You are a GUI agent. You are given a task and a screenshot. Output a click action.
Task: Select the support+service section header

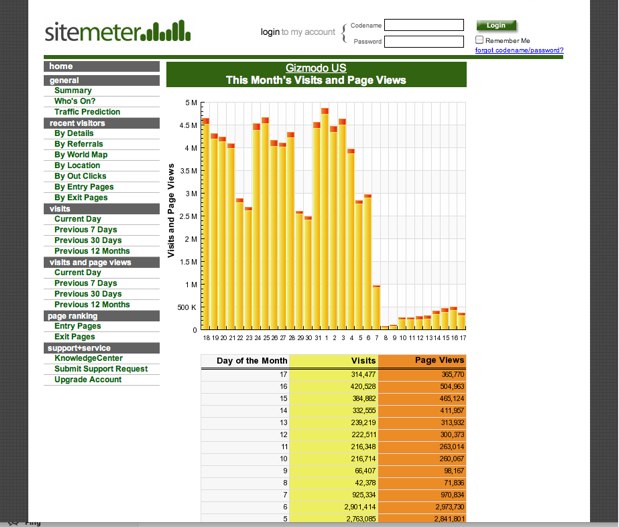102,348
